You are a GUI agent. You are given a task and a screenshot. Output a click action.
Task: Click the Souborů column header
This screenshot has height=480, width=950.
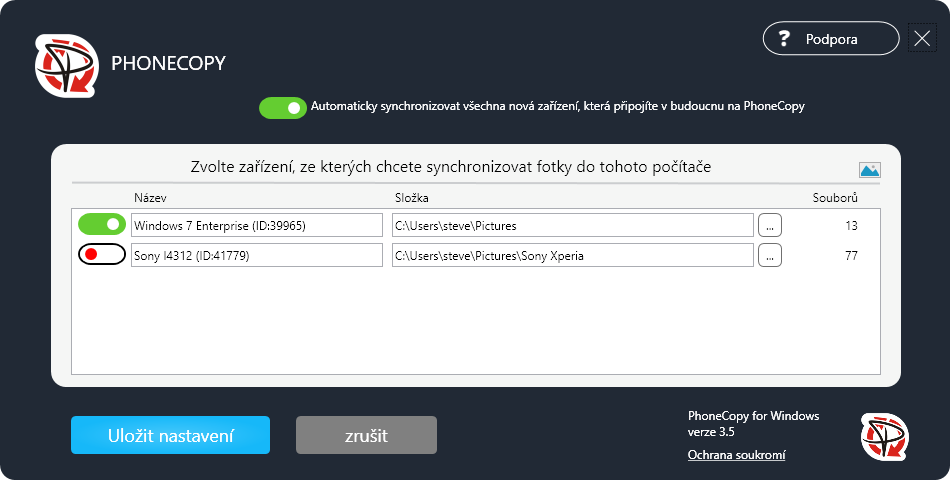(x=834, y=198)
